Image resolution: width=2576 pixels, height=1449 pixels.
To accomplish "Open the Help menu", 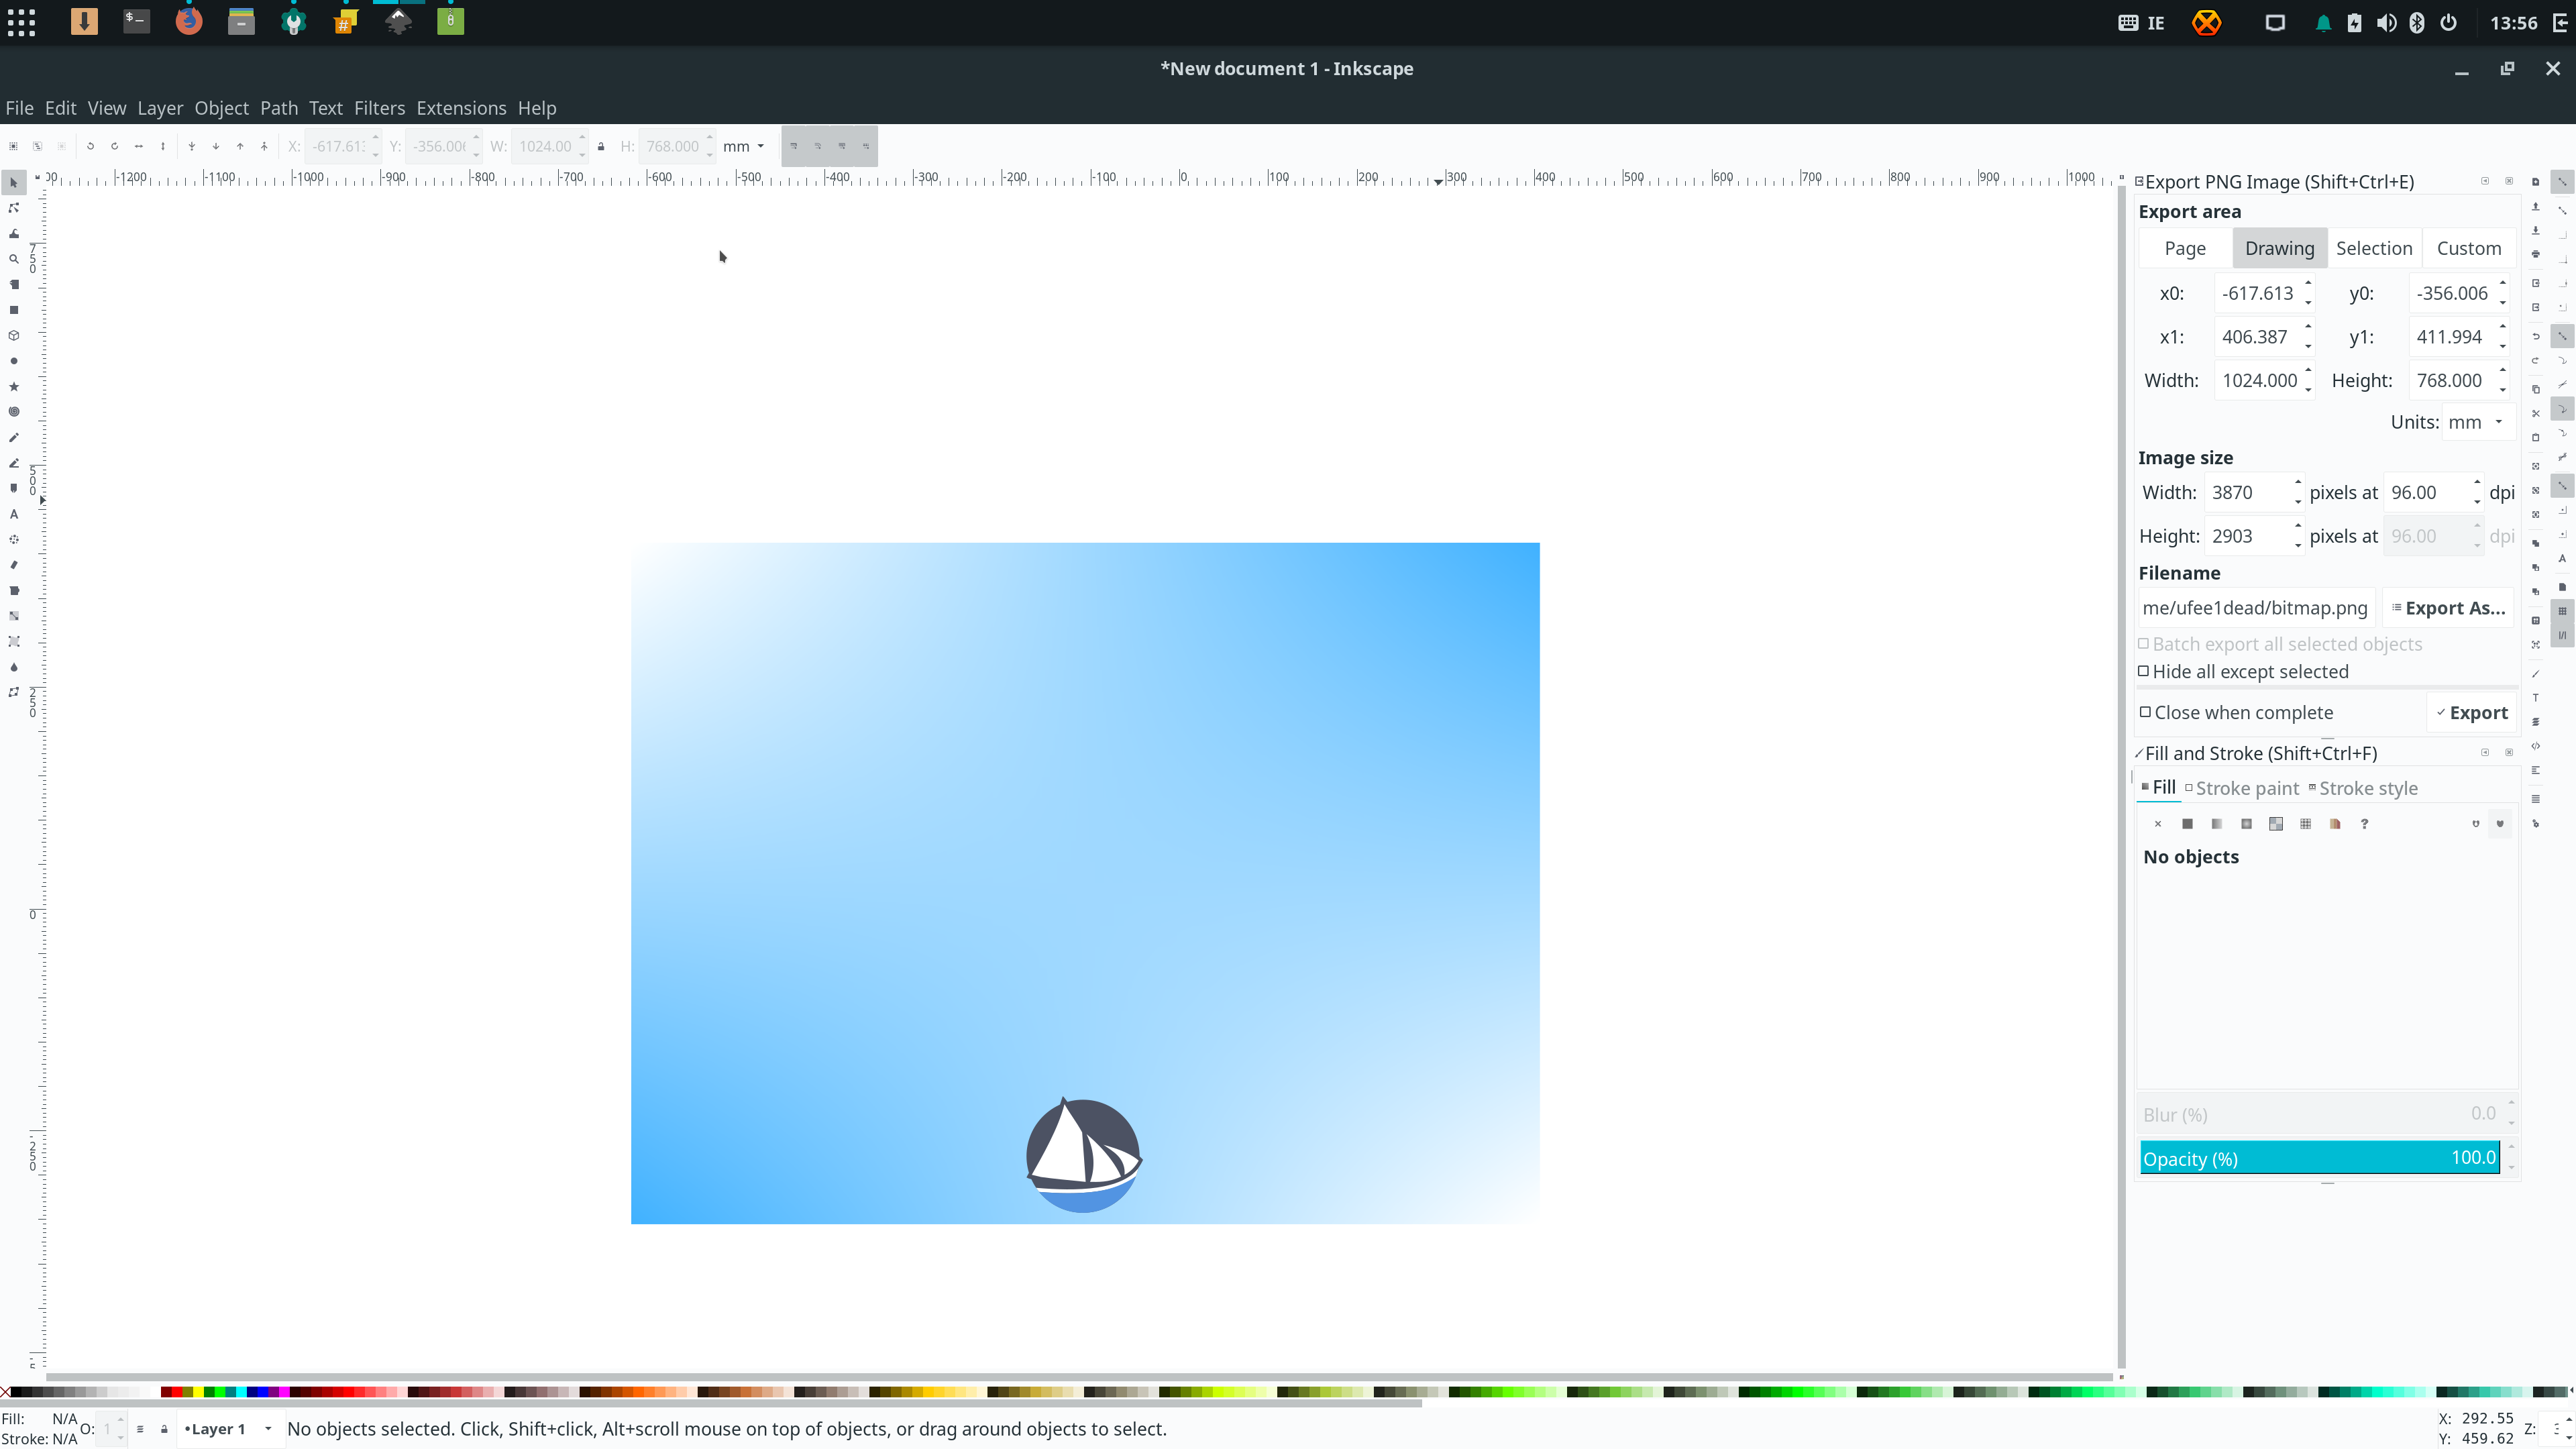I will (x=537, y=108).
